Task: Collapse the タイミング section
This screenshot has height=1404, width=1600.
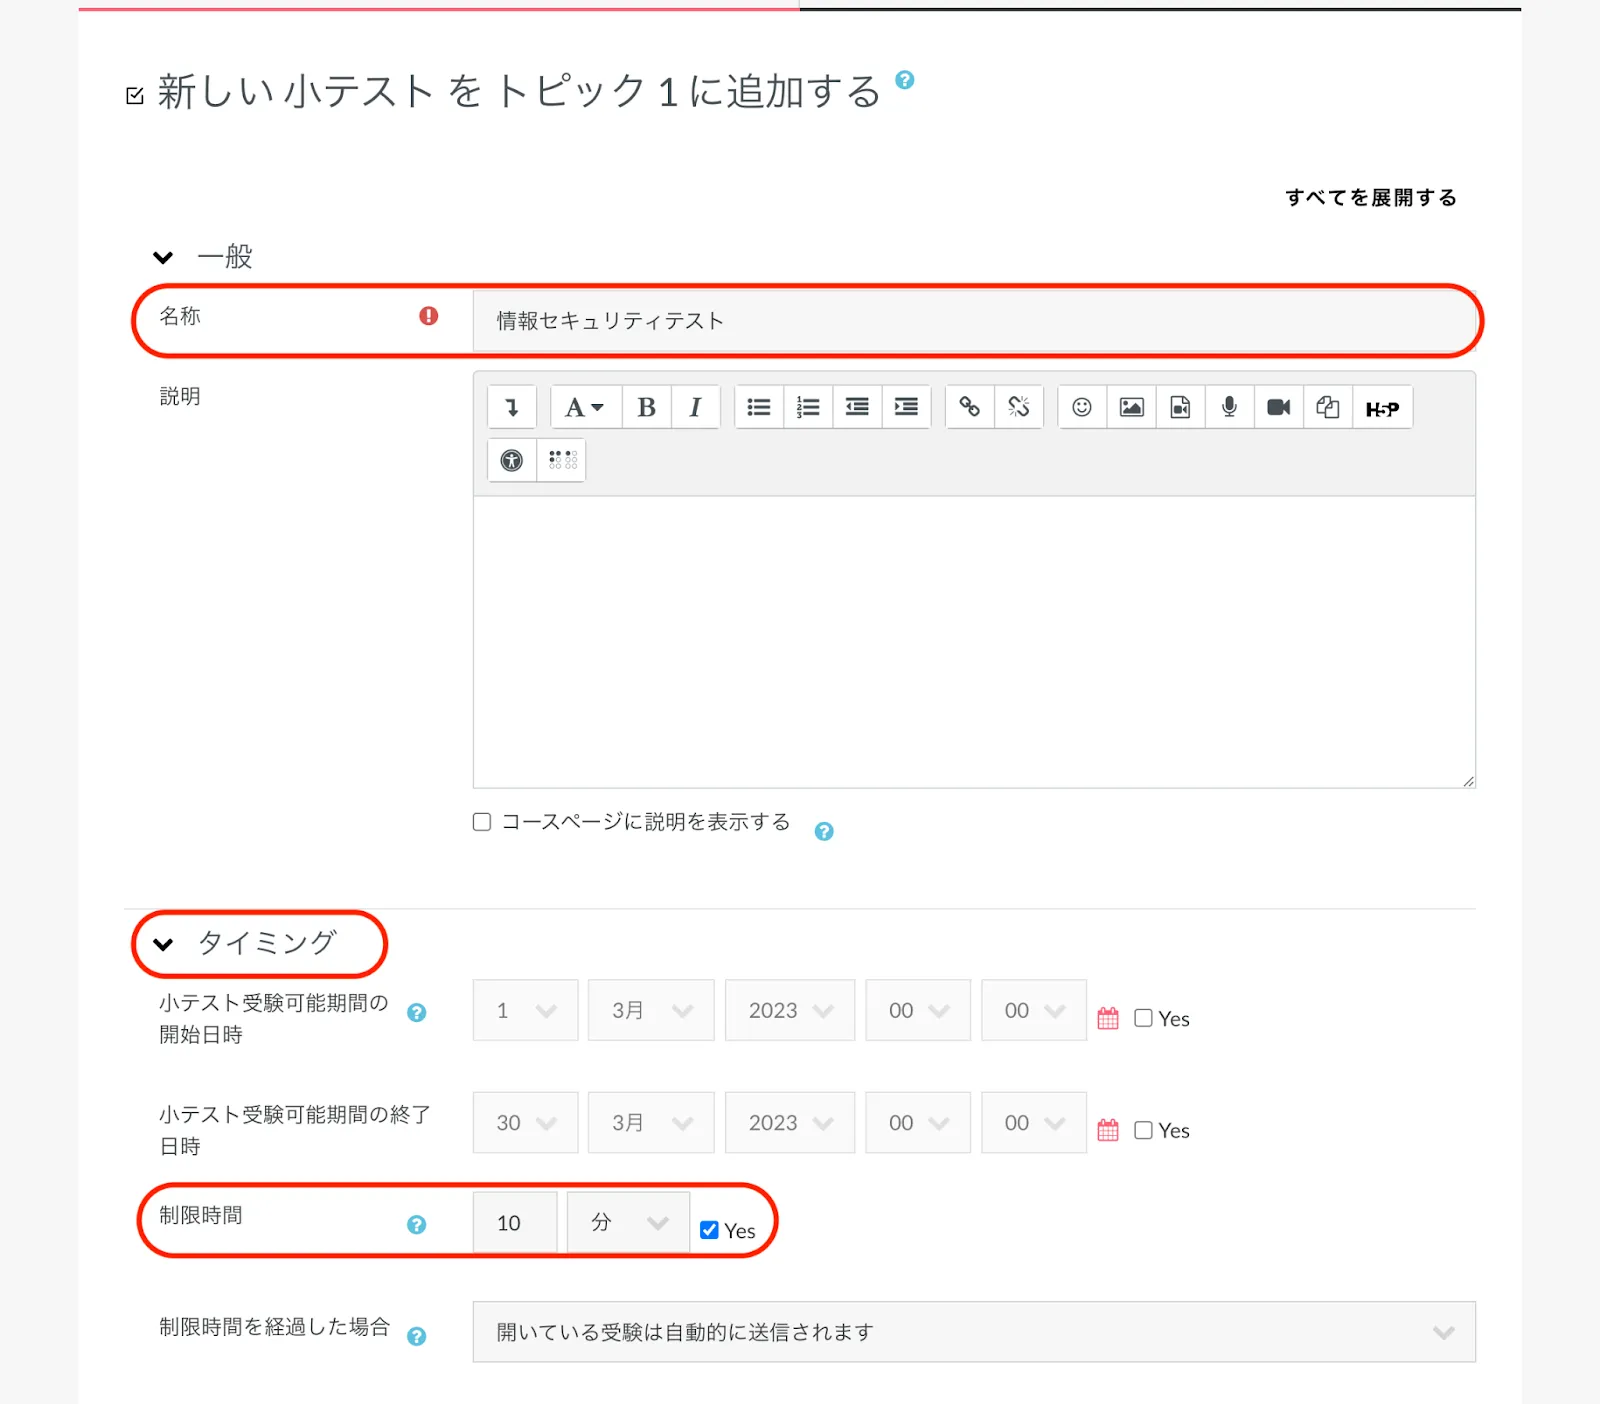Action: click(x=164, y=944)
